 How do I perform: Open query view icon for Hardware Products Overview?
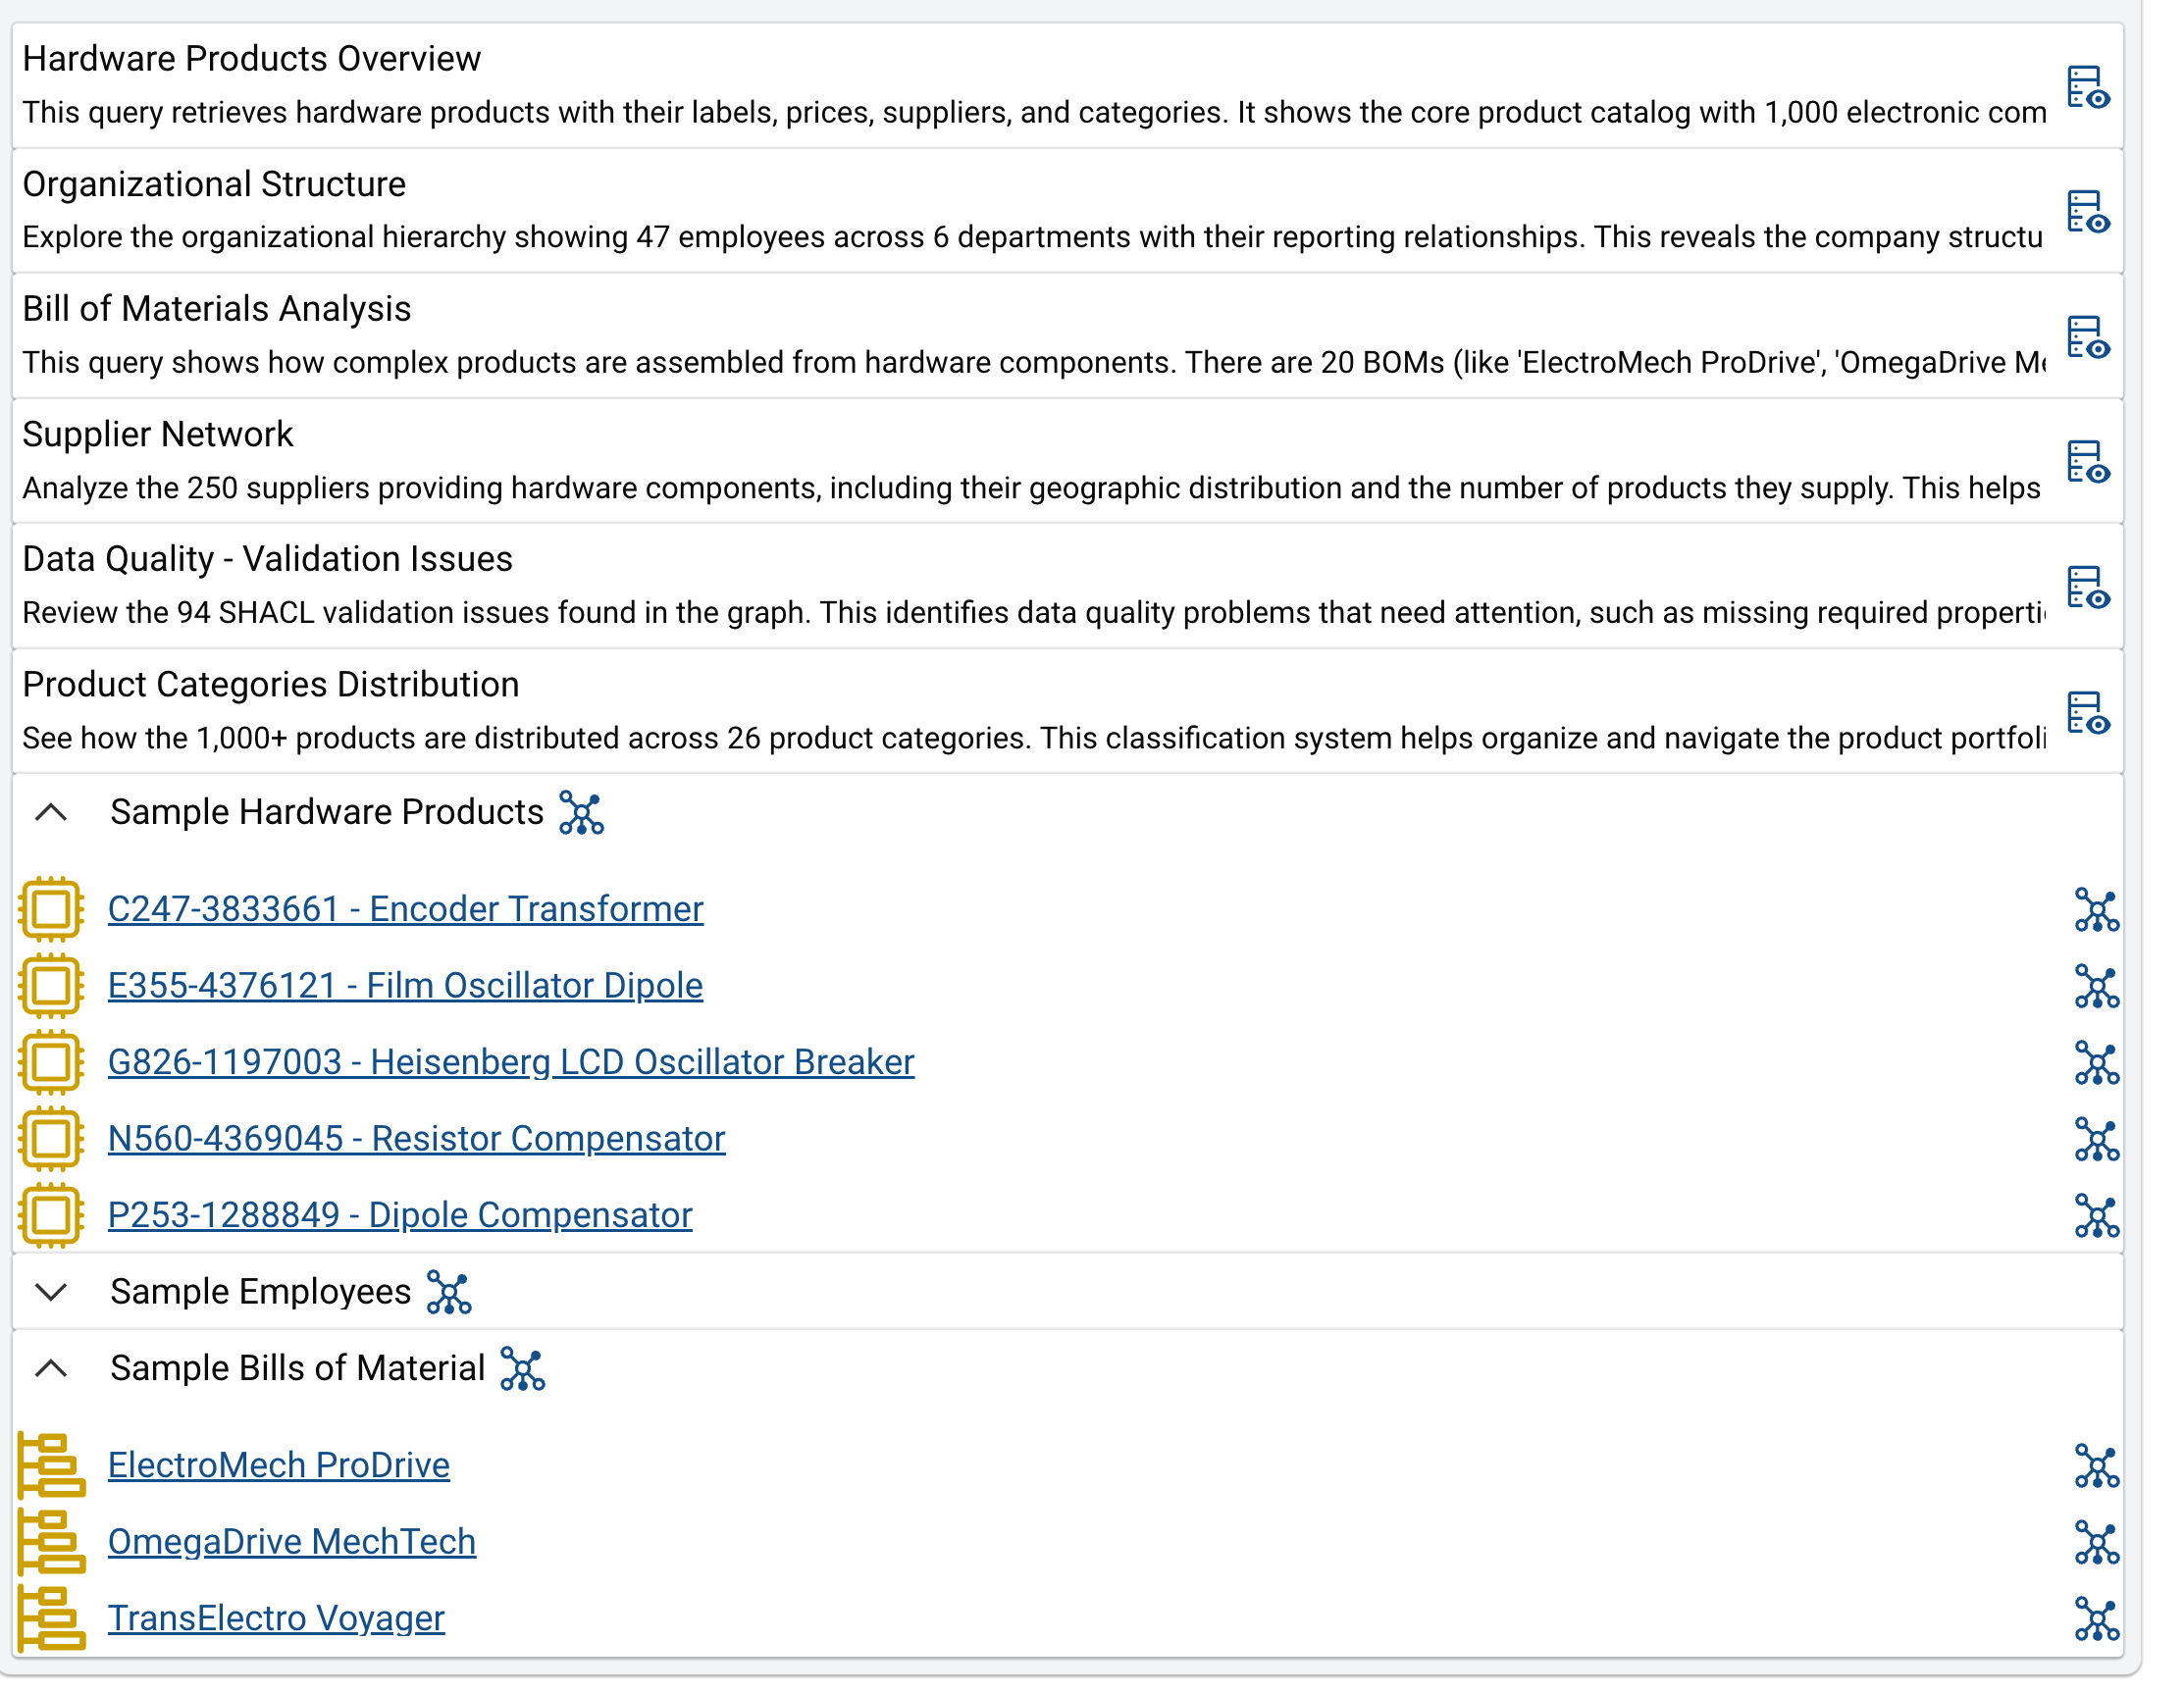tap(2087, 87)
